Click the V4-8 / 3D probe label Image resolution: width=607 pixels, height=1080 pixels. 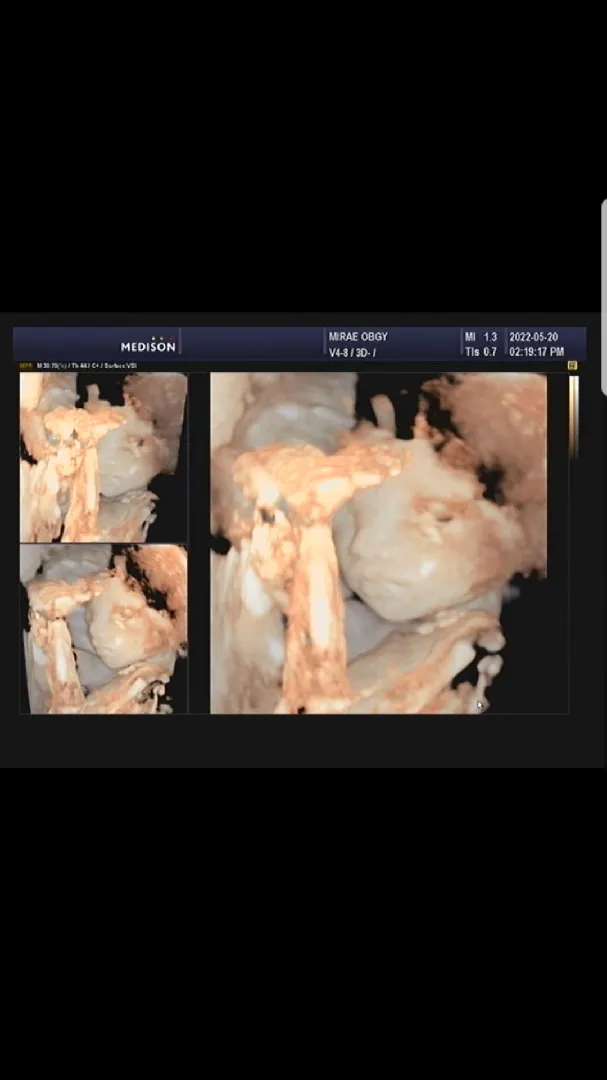tap(352, 353)
